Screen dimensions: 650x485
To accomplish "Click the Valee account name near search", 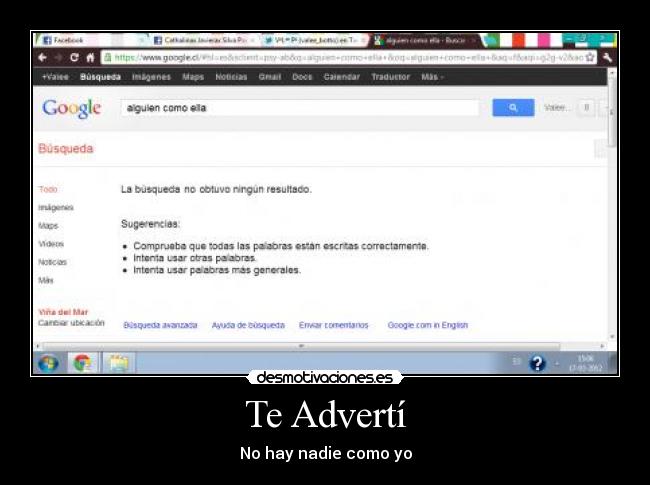I will click(x=556, y=108).
